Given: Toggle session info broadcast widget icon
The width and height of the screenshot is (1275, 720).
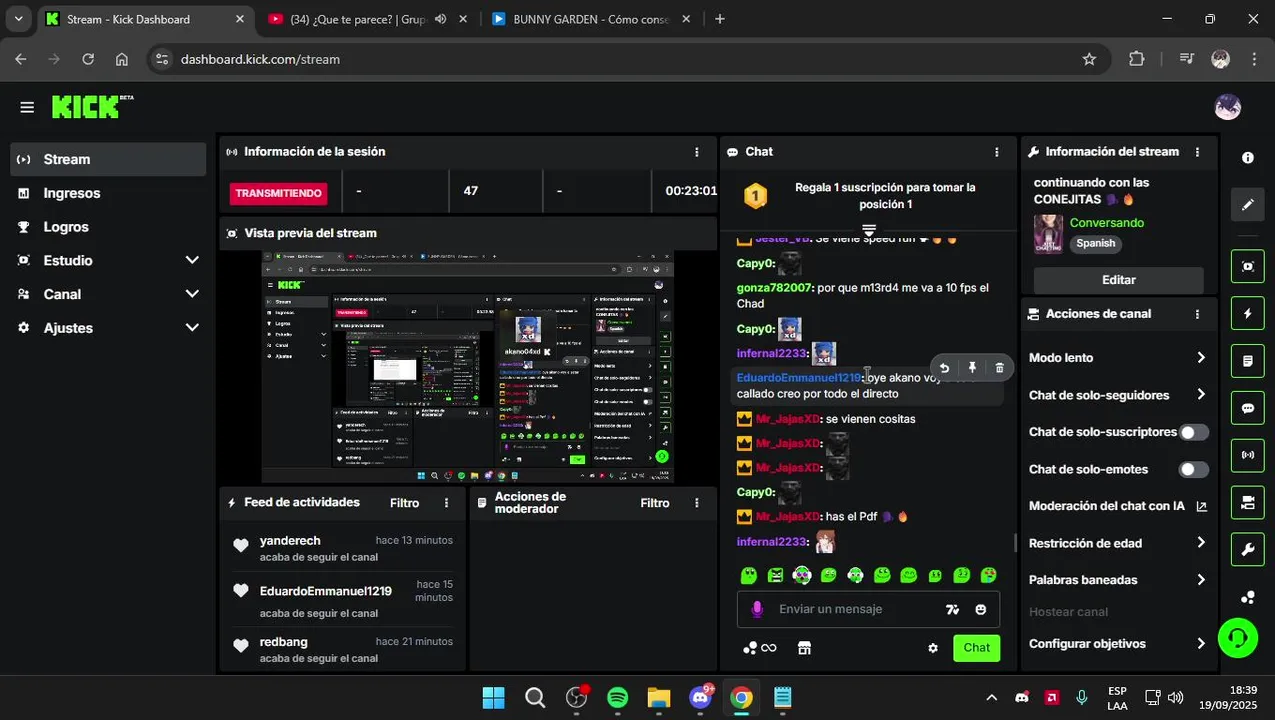Looking at the screenshot, I should coord(1248,455).
